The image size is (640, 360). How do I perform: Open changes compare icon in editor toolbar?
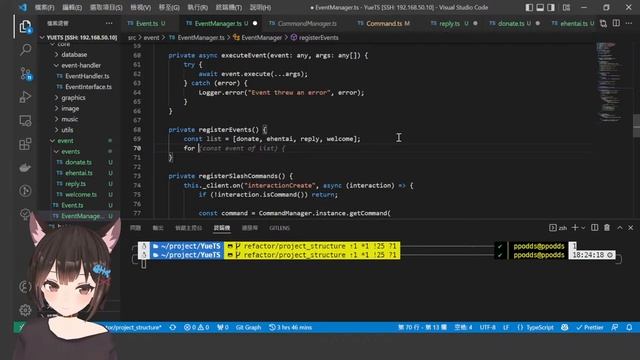(x=603, y=24)
